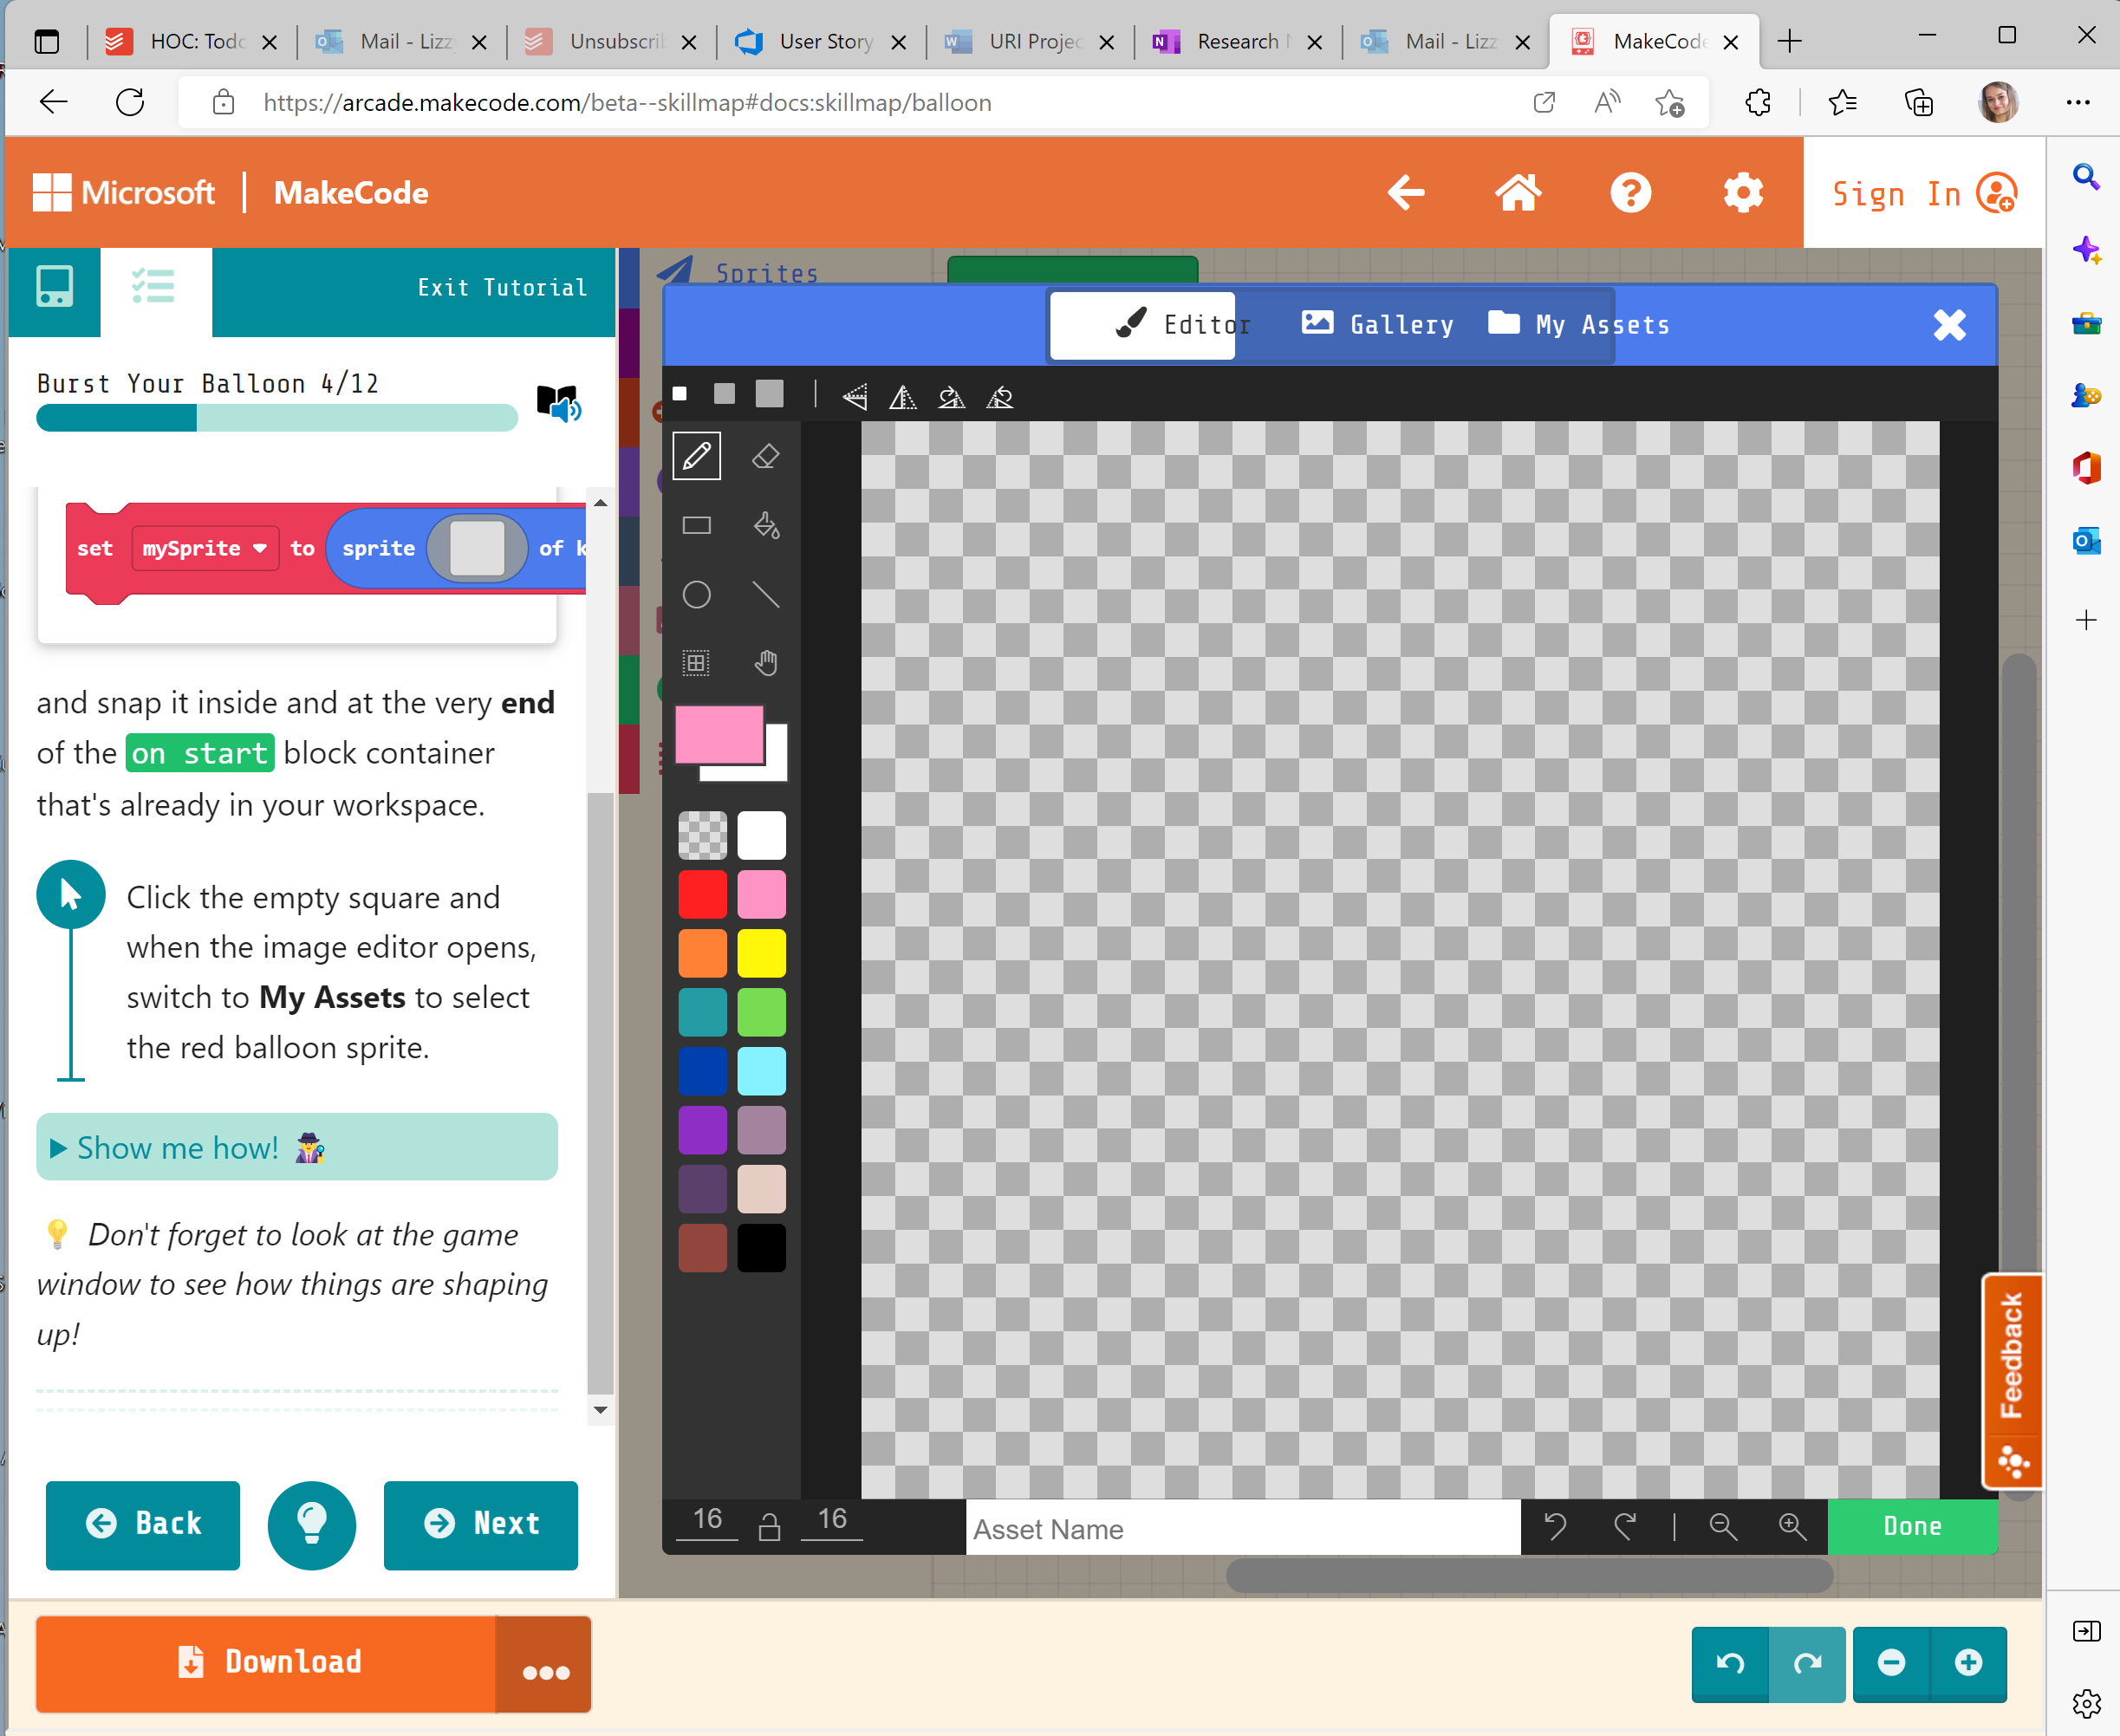Flip the sprite horizontally
The width and height of the screenshot is (2120, 1736).
point(905,397)
